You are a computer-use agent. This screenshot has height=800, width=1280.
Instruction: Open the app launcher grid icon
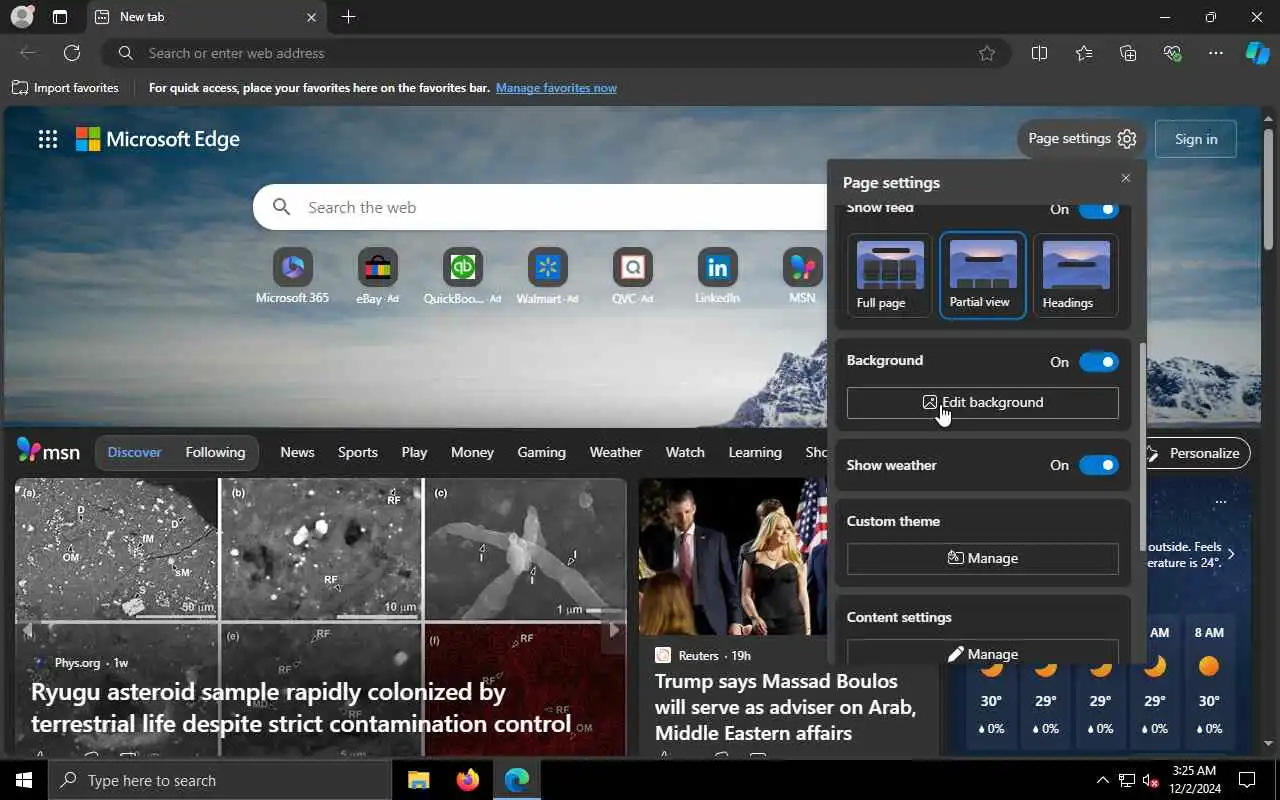(48, 139)
